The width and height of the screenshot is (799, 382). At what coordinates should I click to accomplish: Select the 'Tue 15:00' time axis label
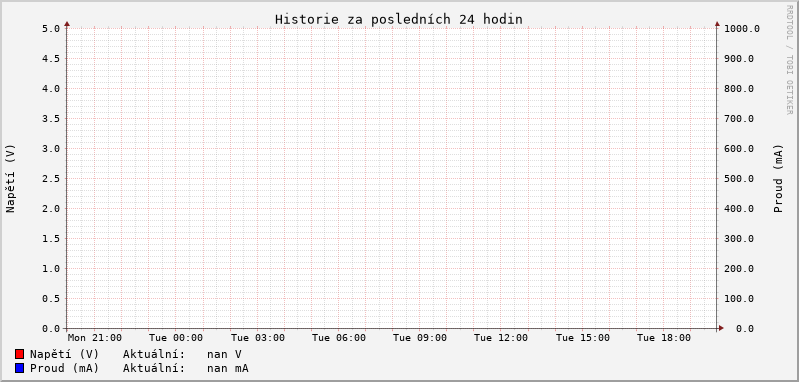(x=582, y=338)
